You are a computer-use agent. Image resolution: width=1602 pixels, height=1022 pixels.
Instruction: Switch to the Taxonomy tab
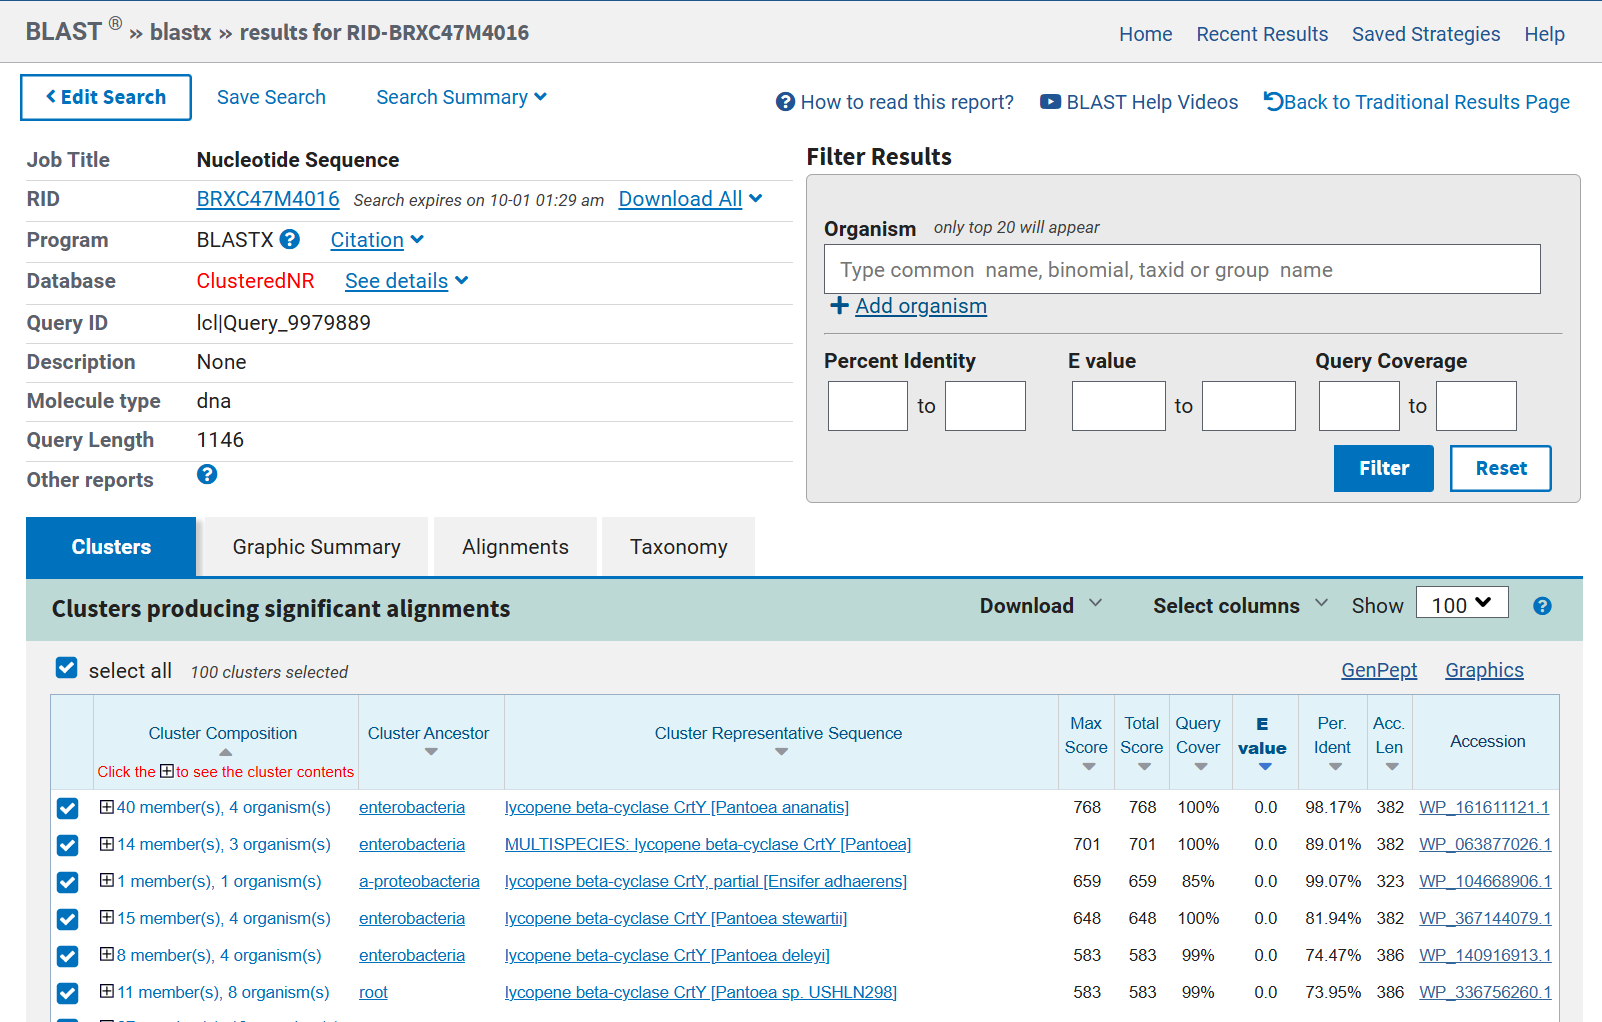click(678, 547)
